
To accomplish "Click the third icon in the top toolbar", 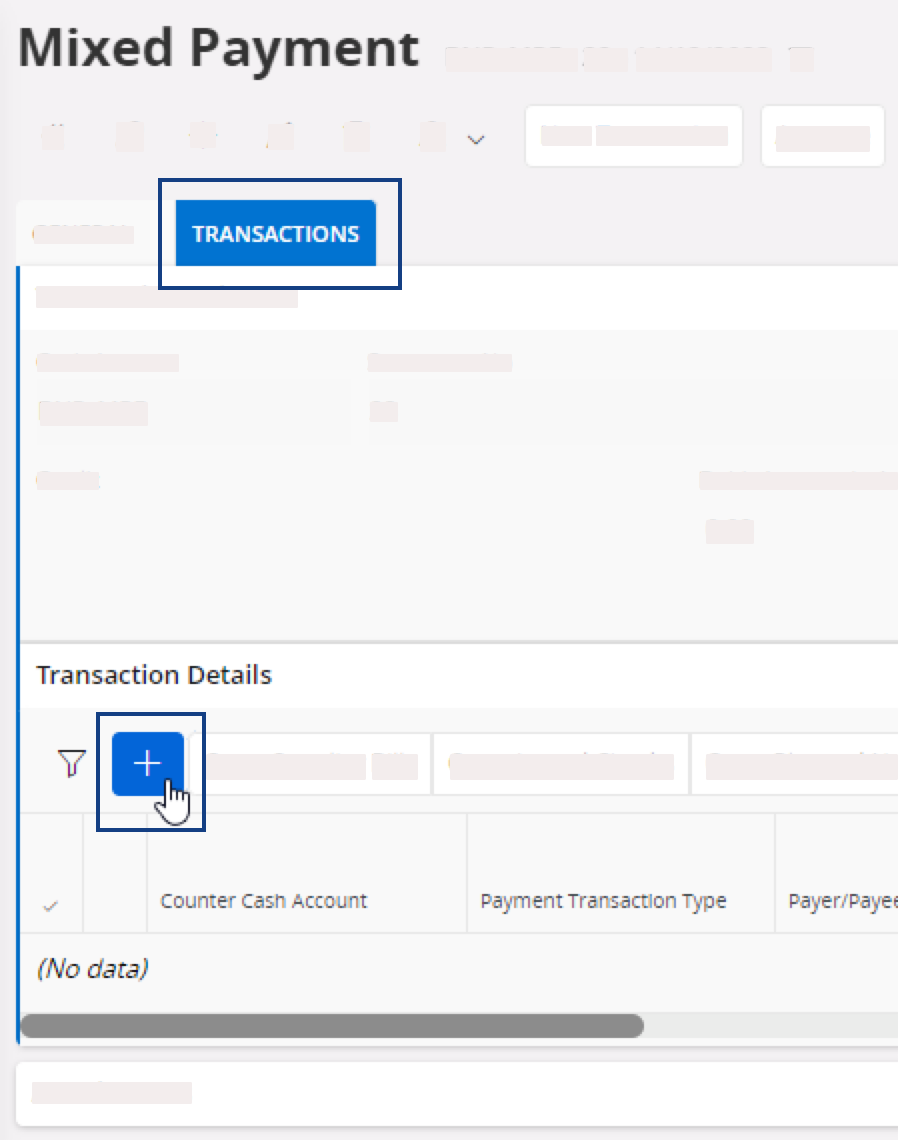I will (x=204, y=136).
